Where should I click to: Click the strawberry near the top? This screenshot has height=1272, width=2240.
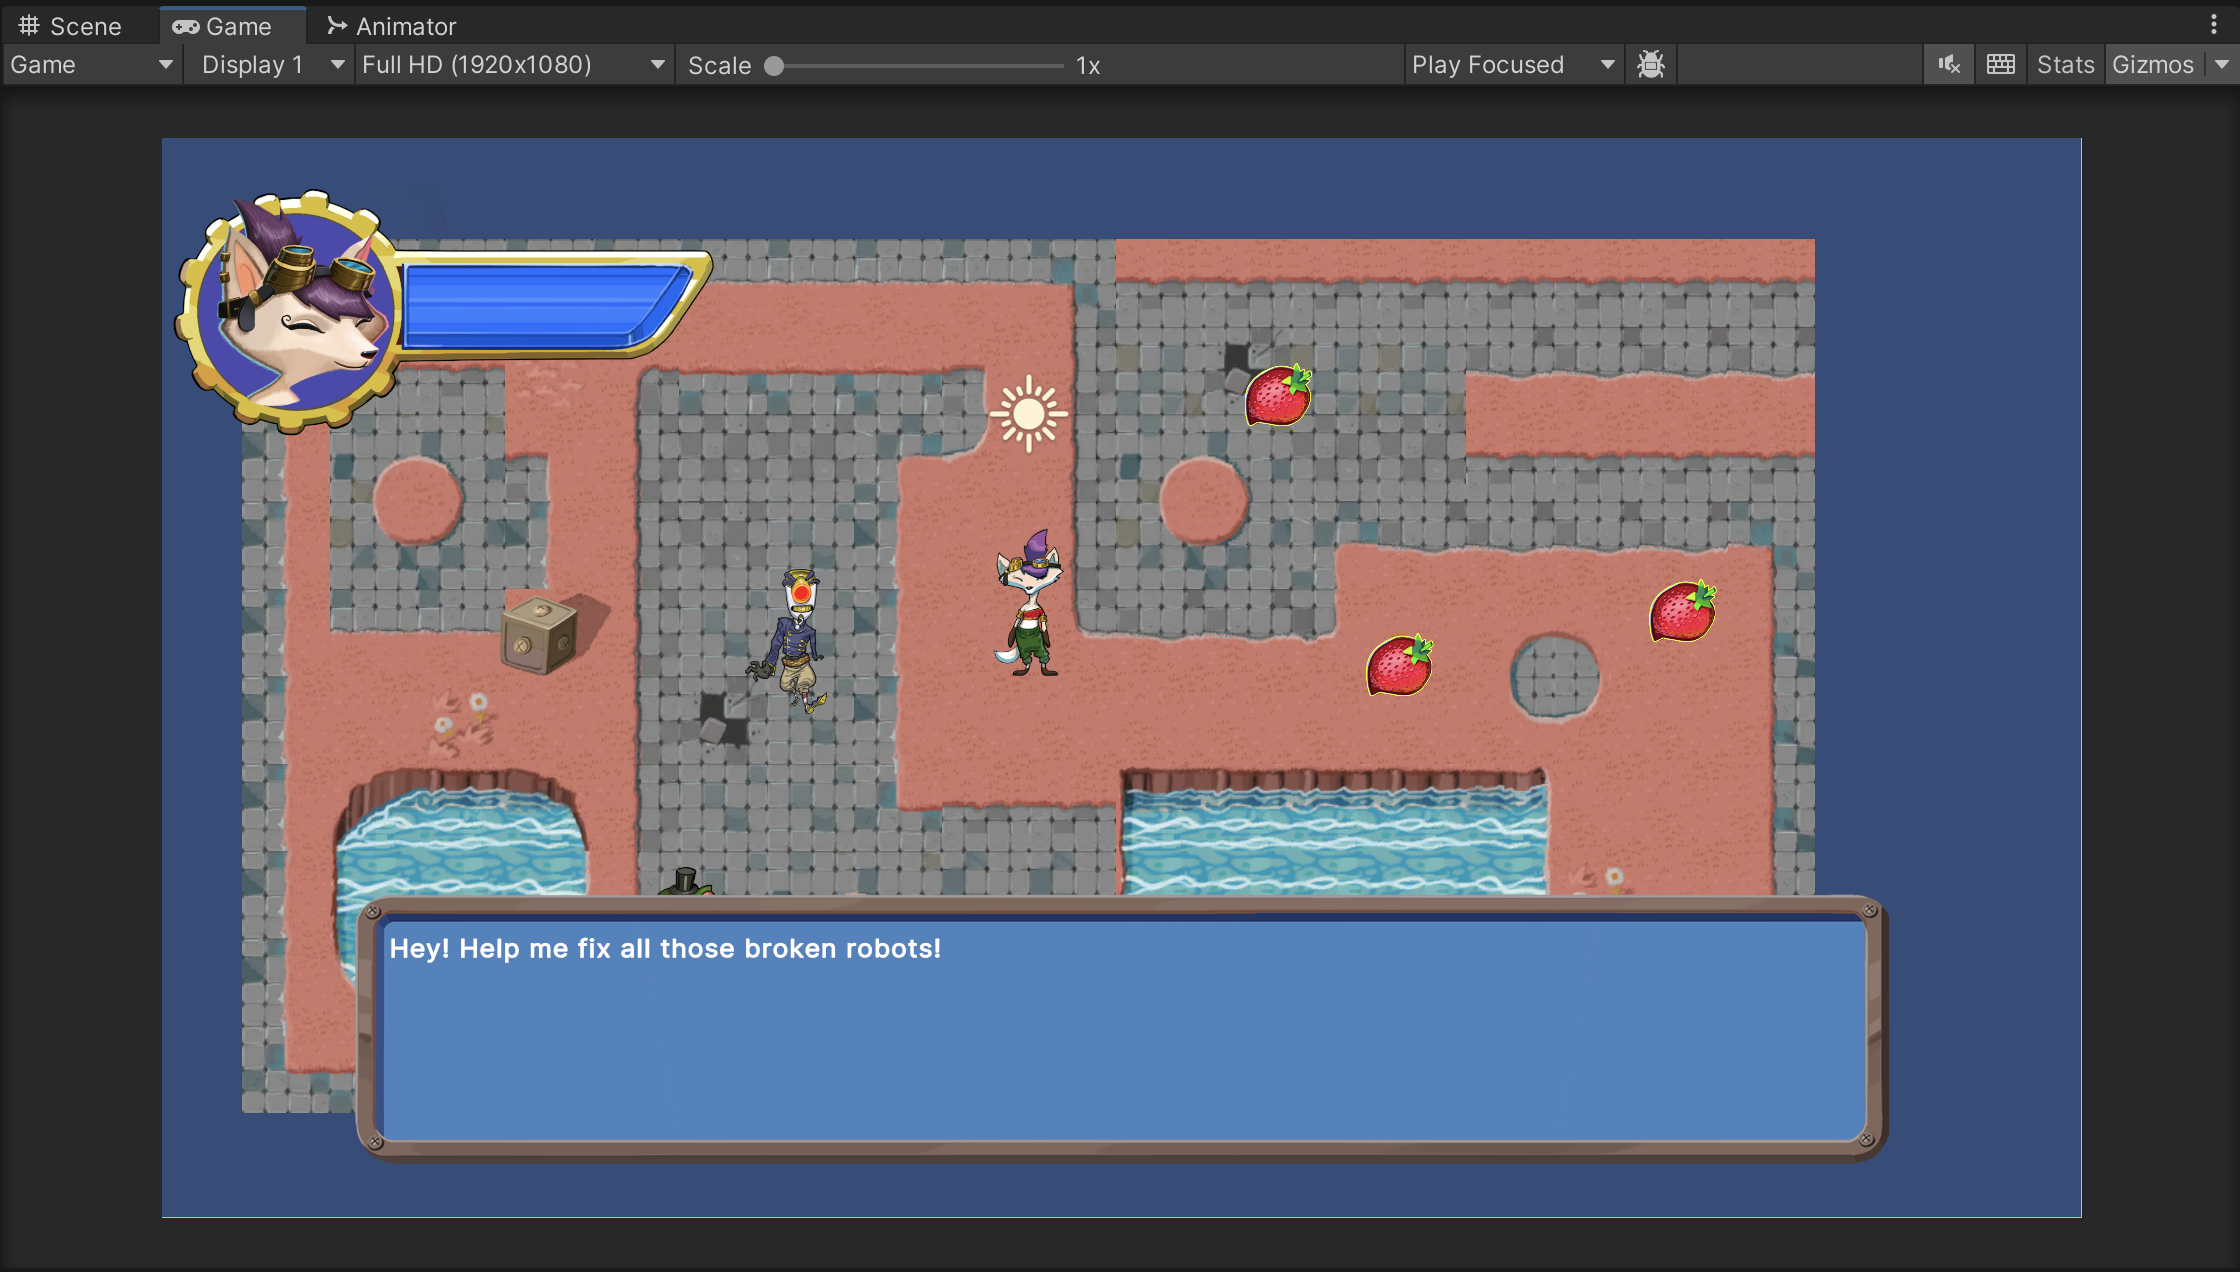pyautogui.click(x=1278, y=395)
